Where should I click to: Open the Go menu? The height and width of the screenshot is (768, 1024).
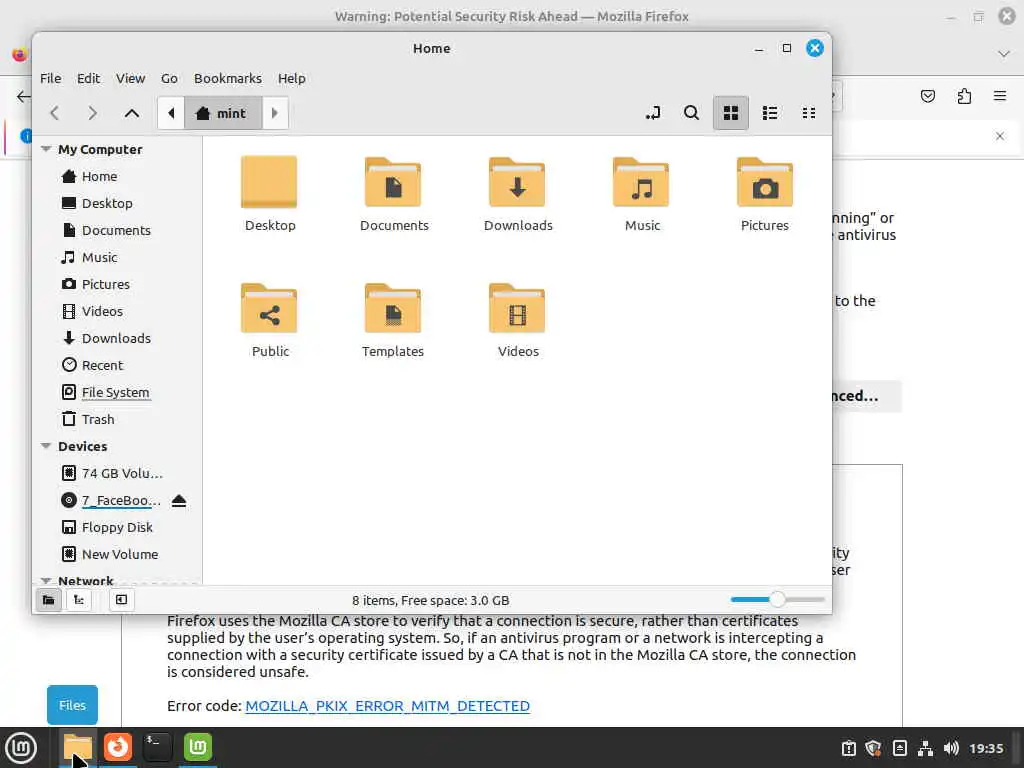[169, 78]
